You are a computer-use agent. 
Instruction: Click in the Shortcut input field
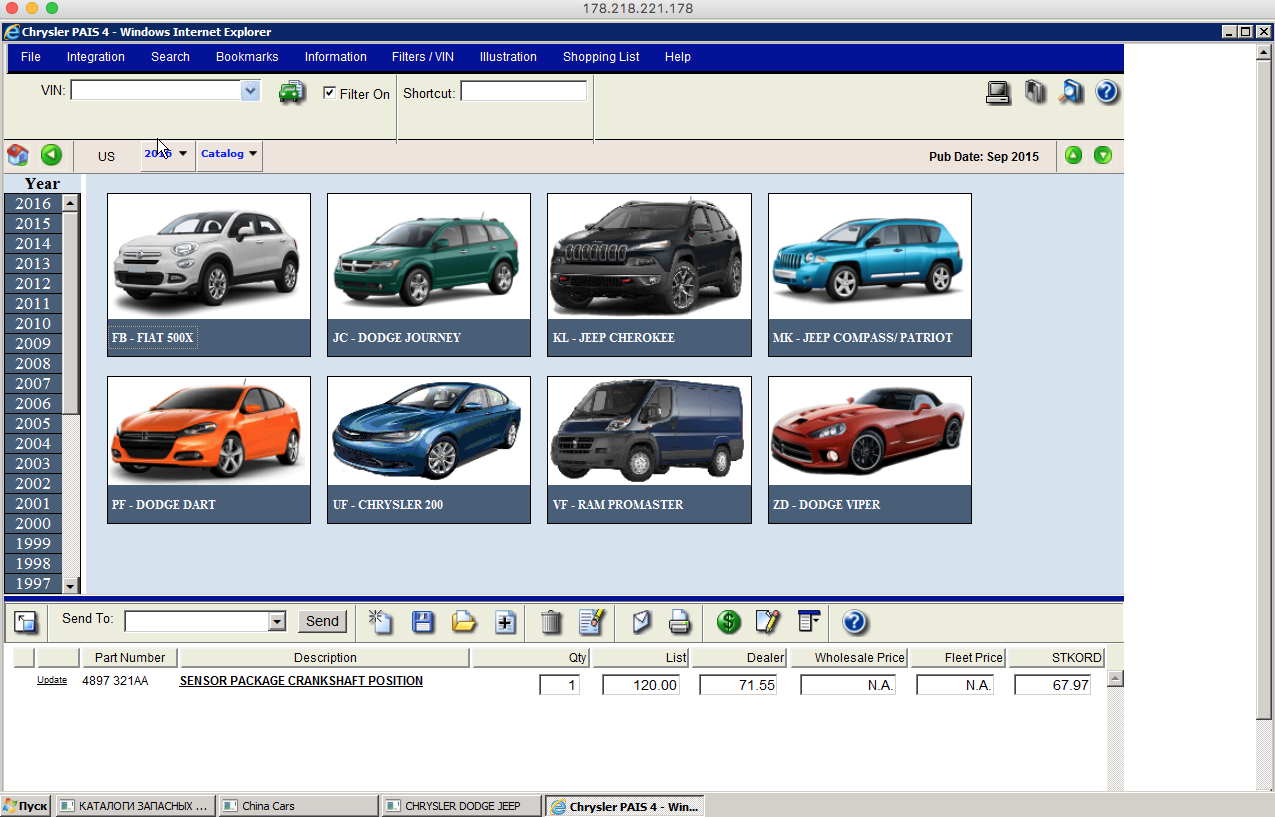[523, 92]
